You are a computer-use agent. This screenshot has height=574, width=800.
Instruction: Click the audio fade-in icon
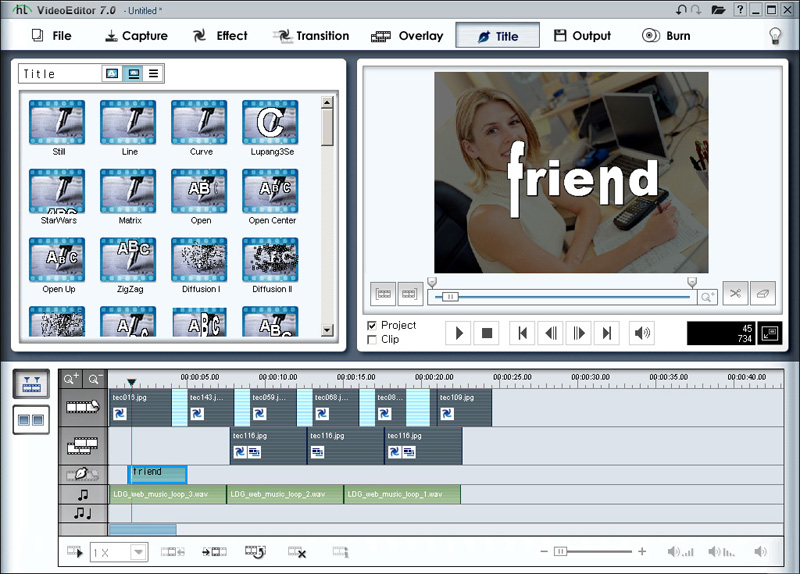point(680,552)
